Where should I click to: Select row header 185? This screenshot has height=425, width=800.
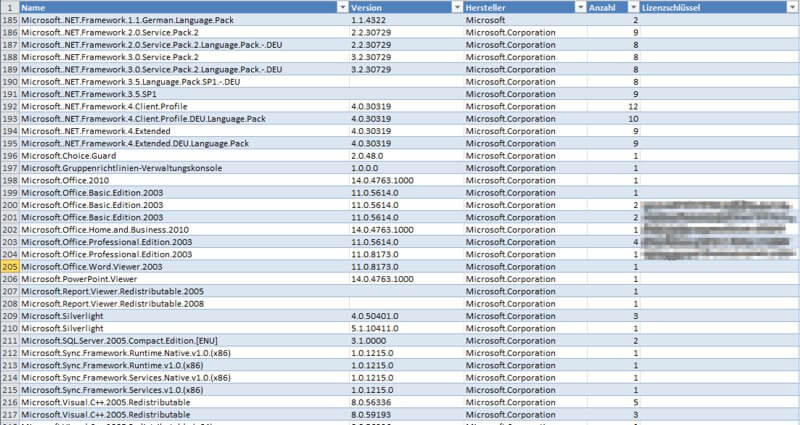[10, 20]
